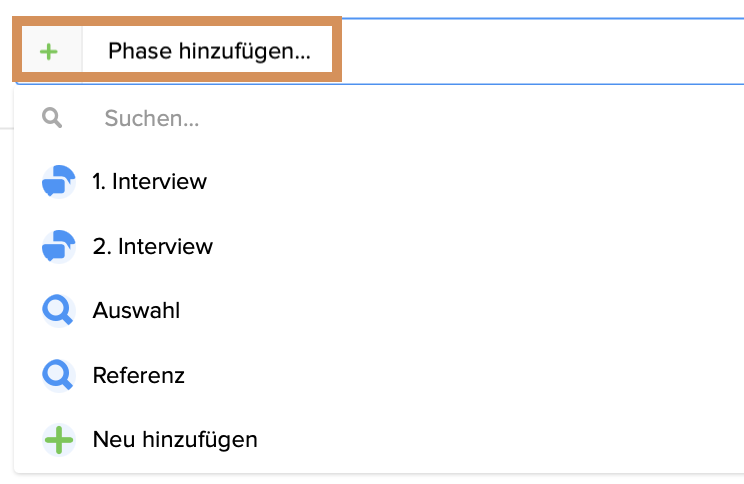This screenshot has width=744, height=484.
Task: Click the "Phase hinzufügen..." text label
Action: point(209,51)
